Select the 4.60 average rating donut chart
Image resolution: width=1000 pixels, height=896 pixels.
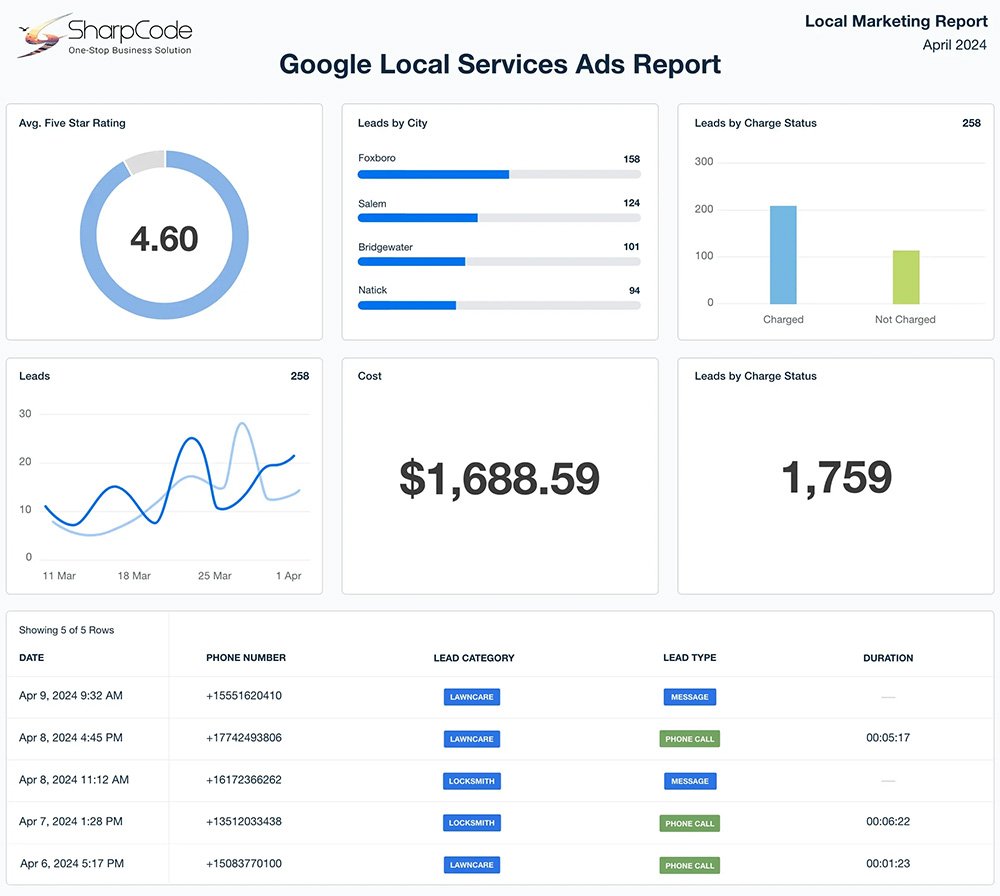165,238
